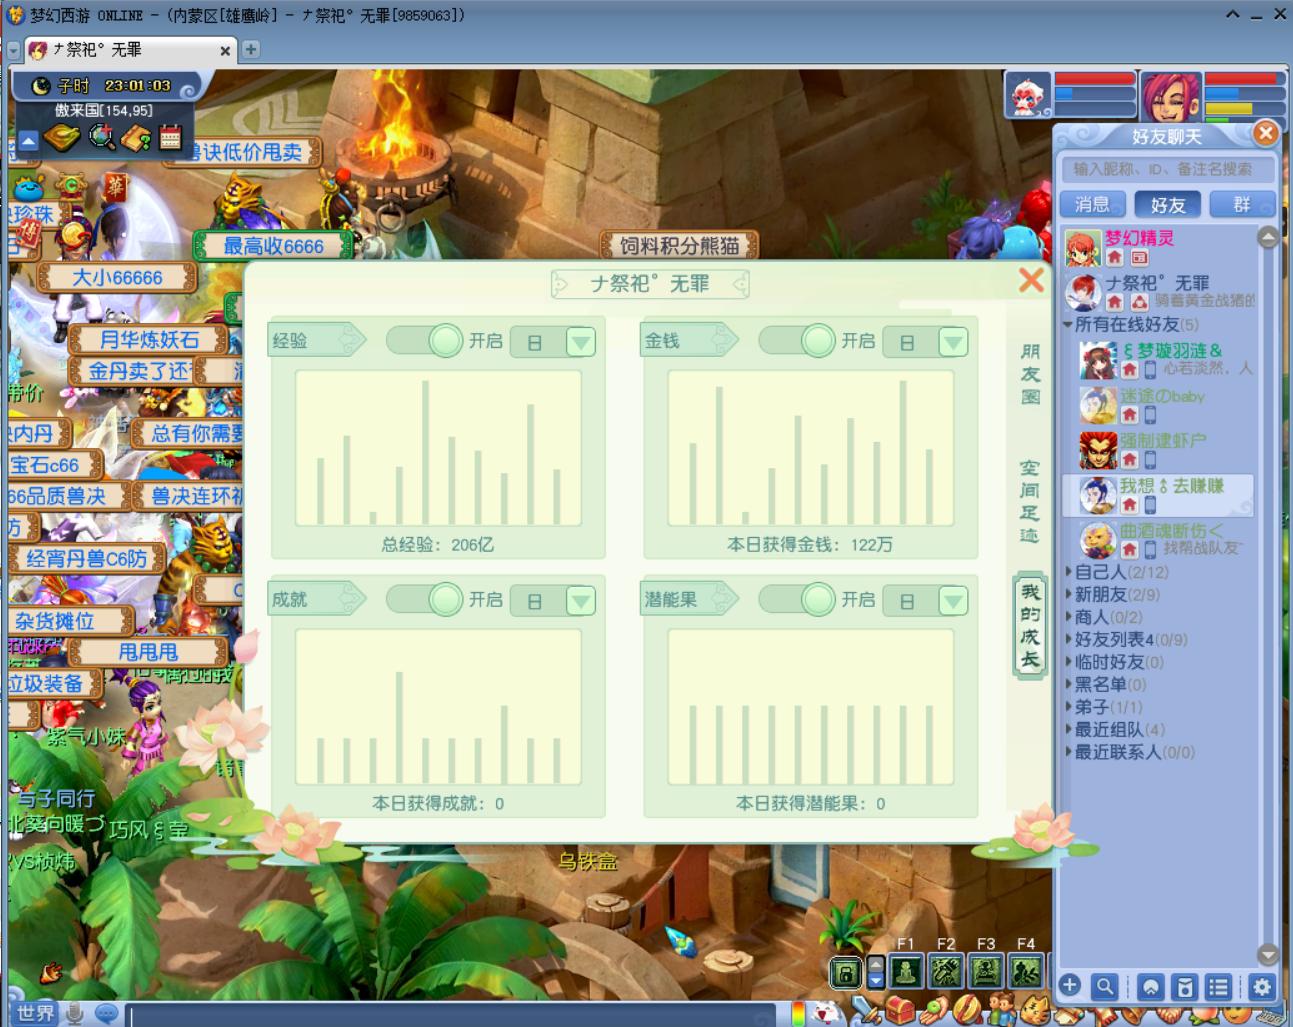Click the F2 skill shortcut icon
Viewport: 1293px width, 1027px height.
[x=946, y=970]
